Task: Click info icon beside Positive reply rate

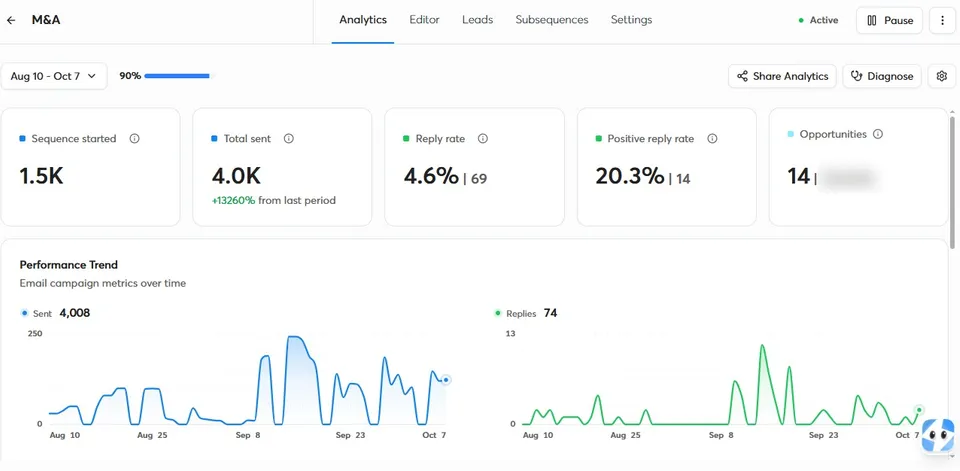Action: [x=712, y=138]
